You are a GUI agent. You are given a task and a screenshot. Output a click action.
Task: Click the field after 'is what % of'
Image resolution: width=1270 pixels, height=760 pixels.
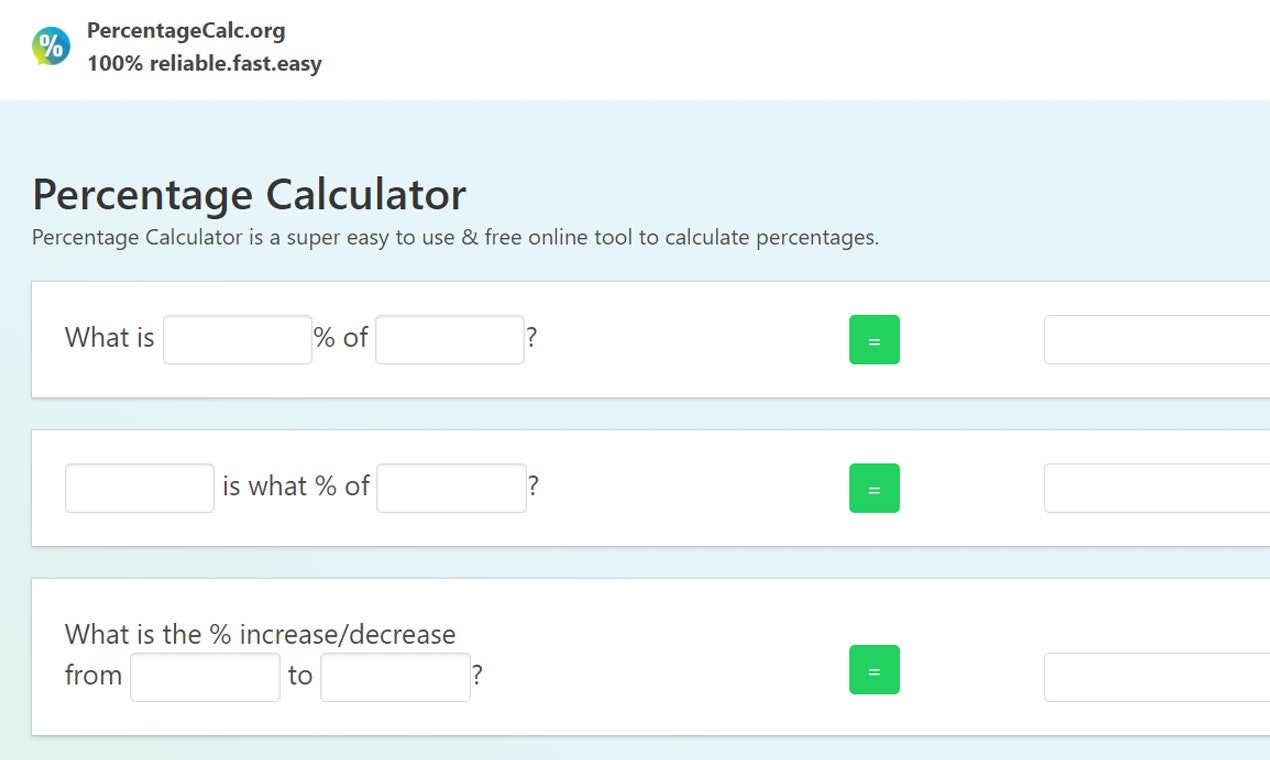(450, 487)
